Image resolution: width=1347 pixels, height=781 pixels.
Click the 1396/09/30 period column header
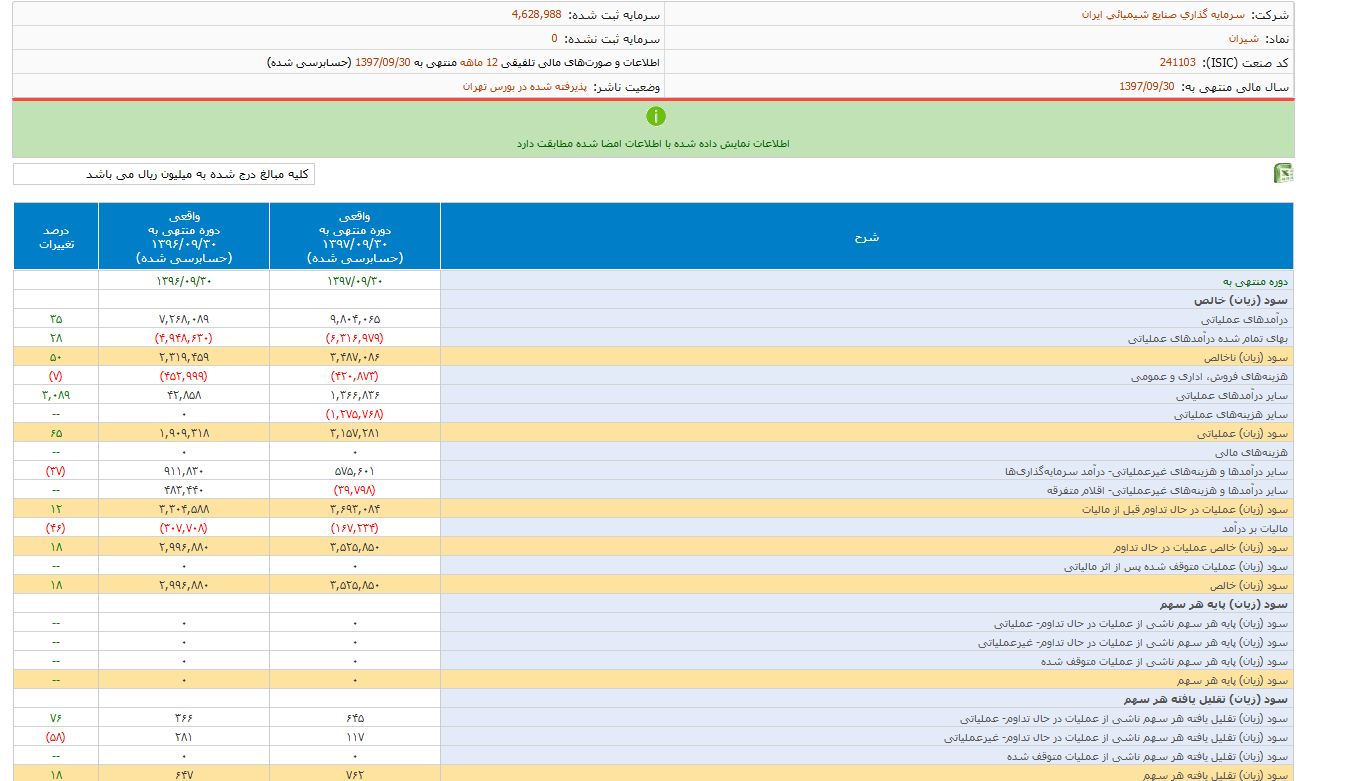tap(184, 237)
